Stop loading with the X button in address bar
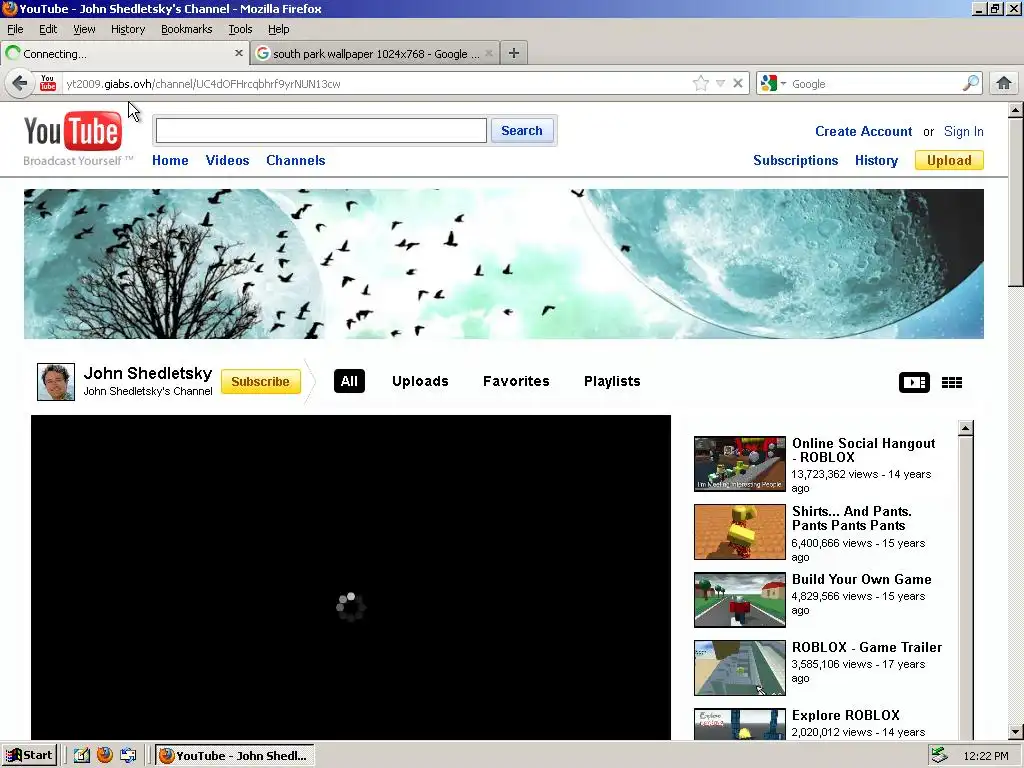 pos(738,84)
